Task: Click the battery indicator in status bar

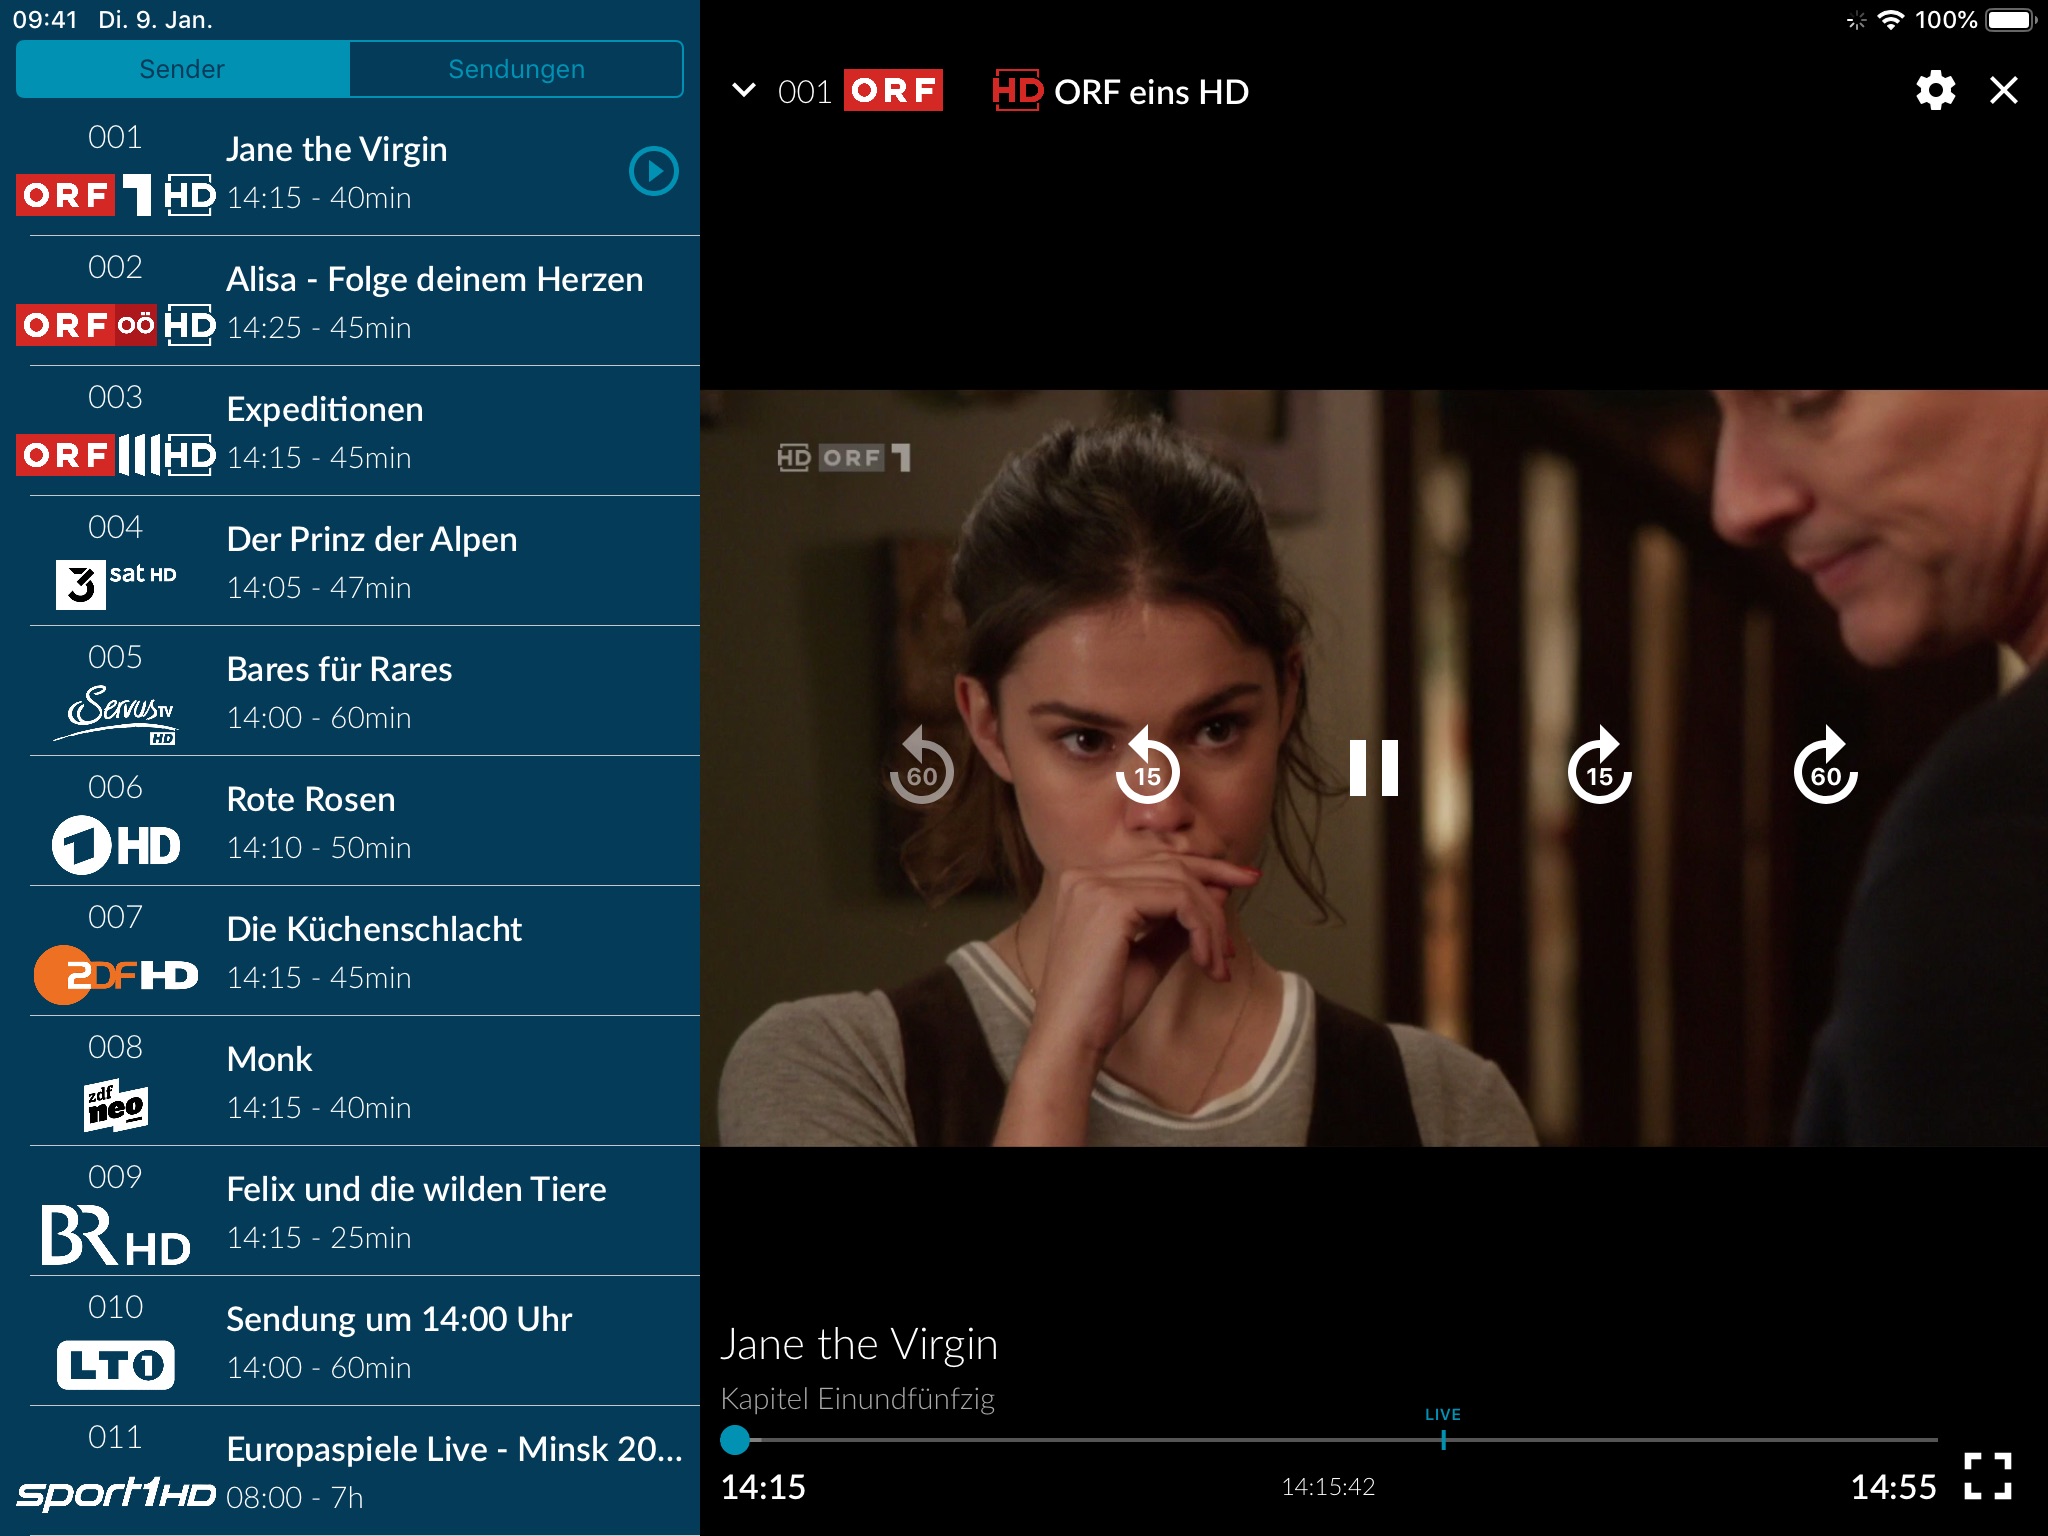Action: (x=2011, y=20)
